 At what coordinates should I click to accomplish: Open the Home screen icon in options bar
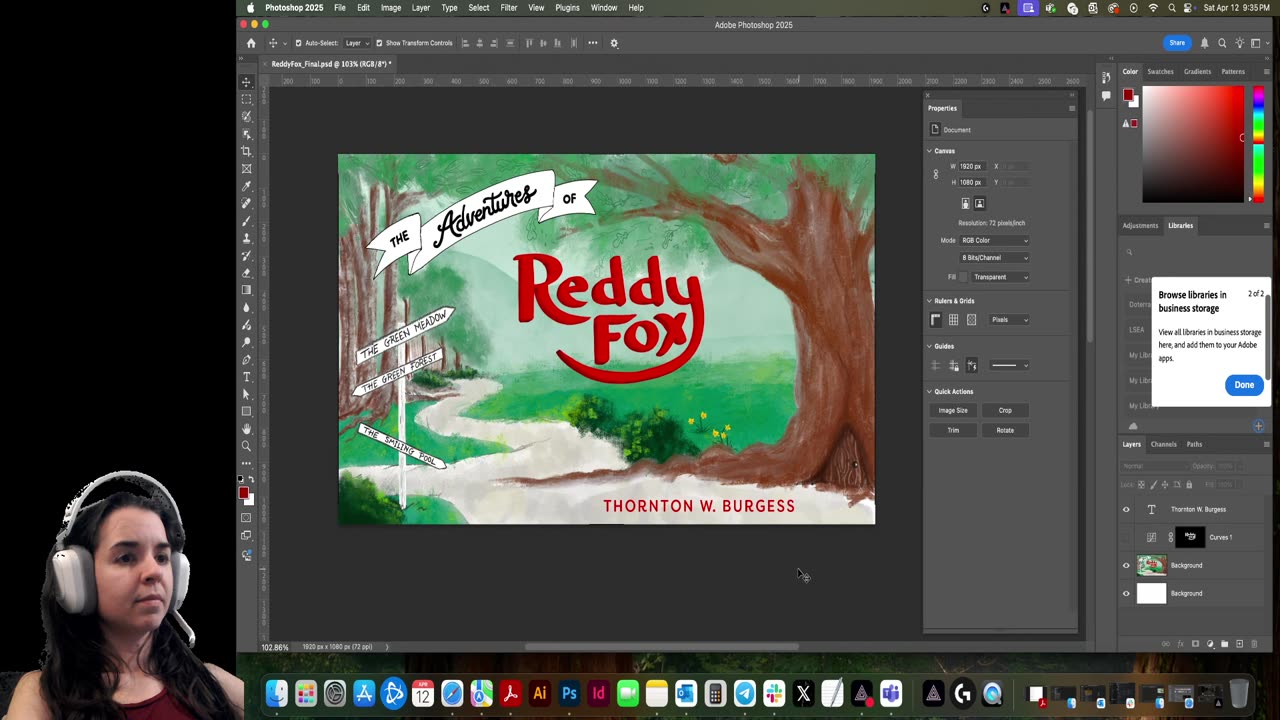click(x=251, y=43)
